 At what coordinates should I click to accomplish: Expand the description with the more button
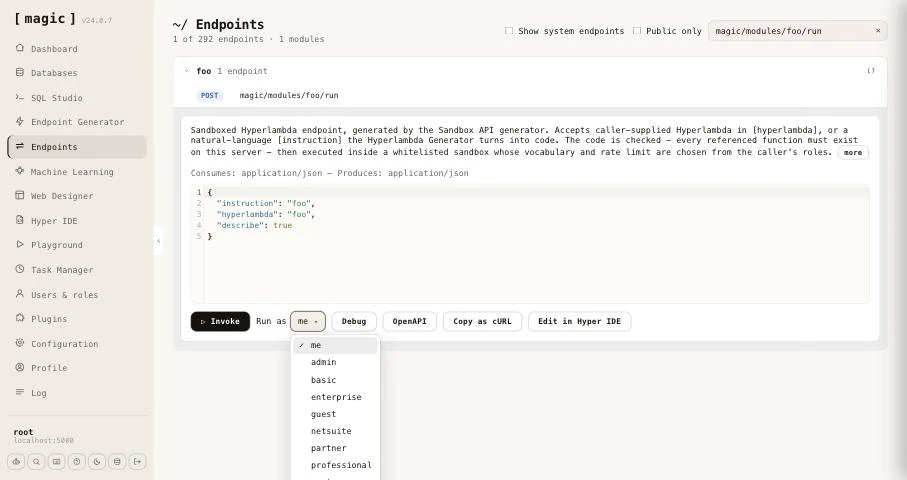(853, 153)
